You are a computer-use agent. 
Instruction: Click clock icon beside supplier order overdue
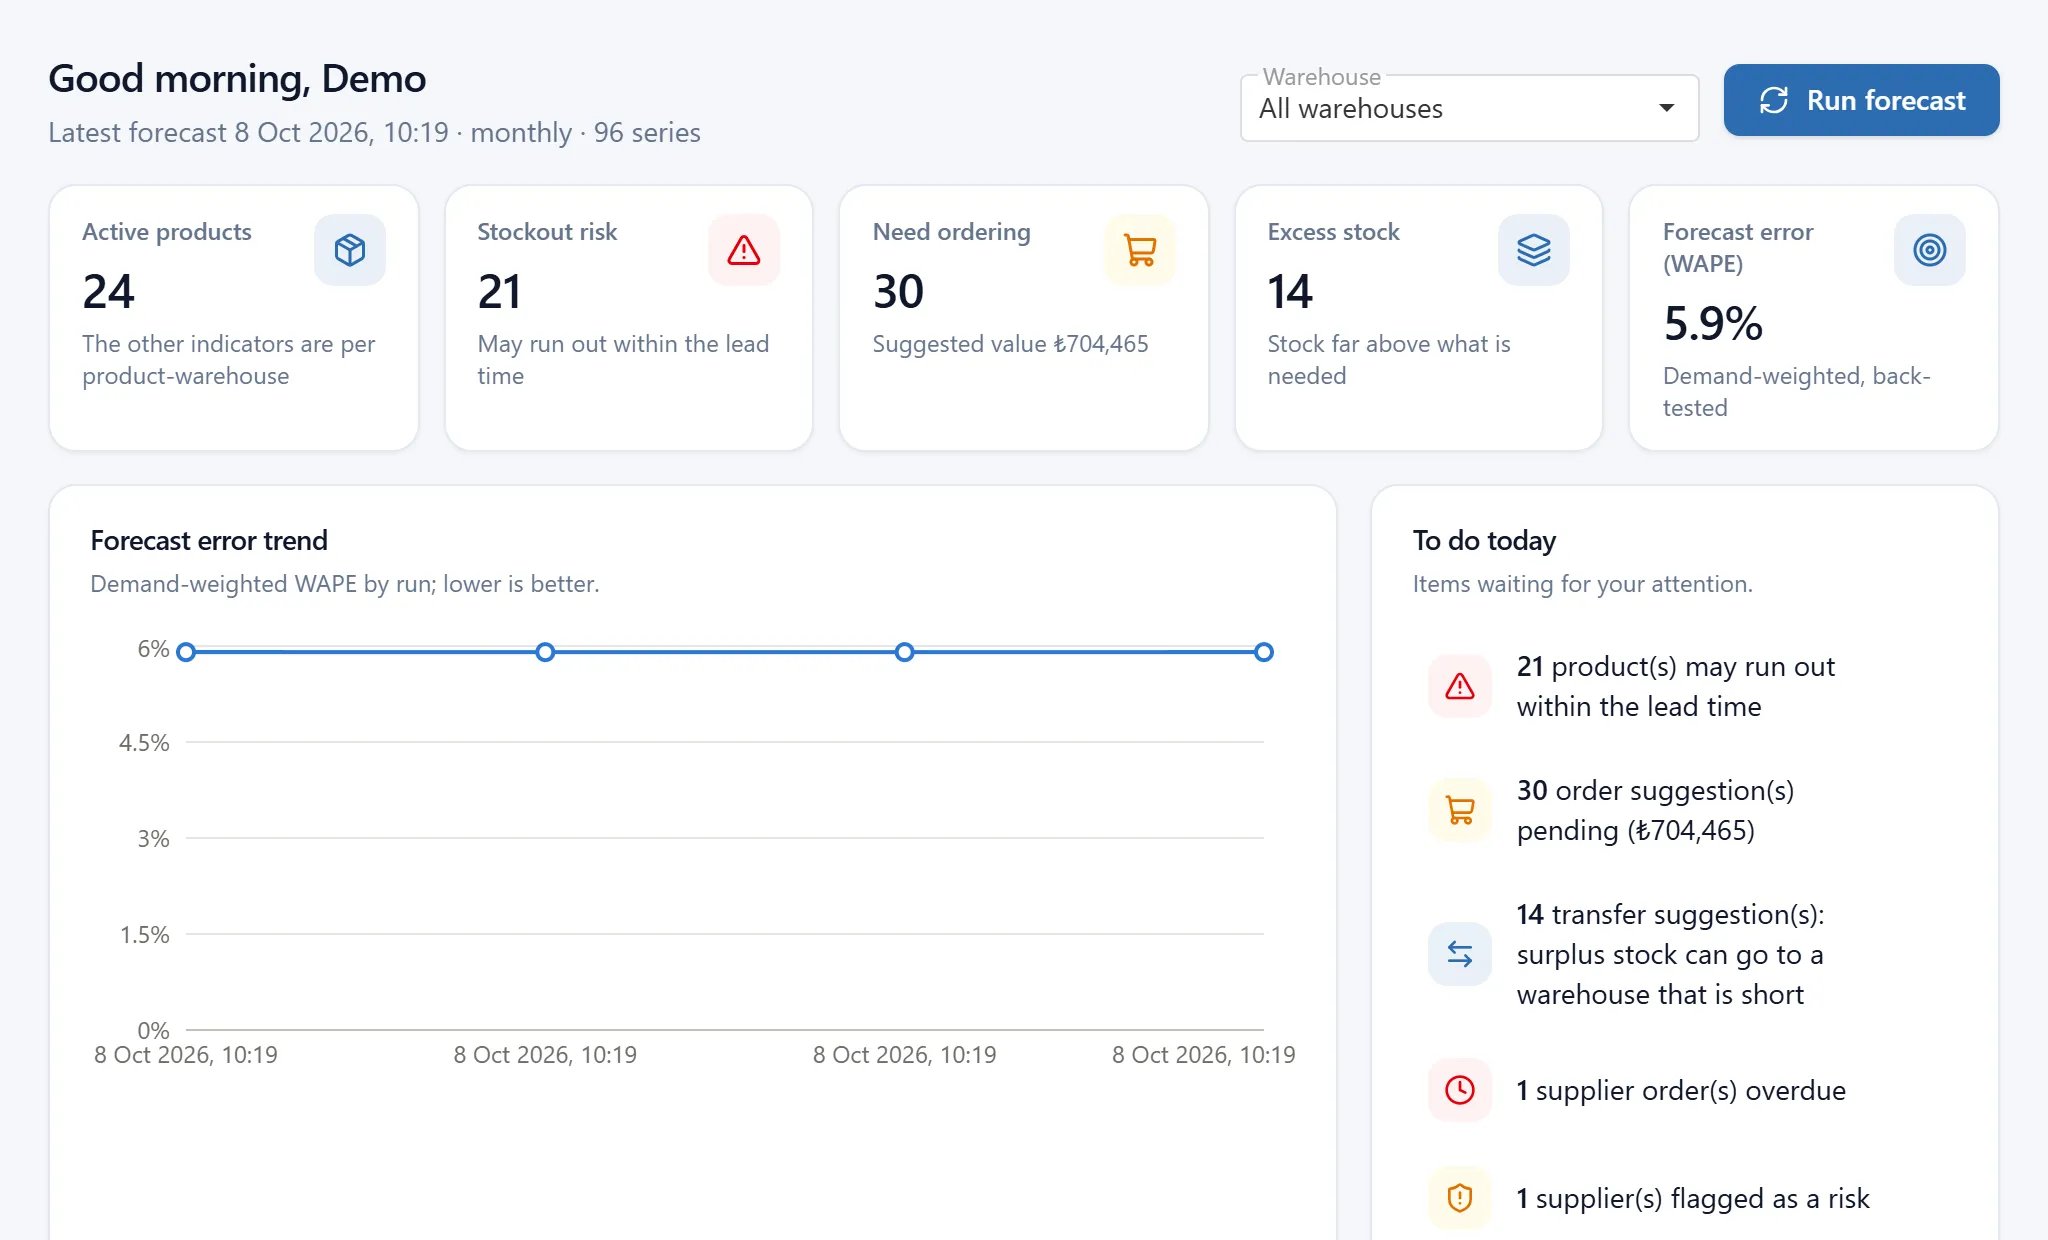[x=1460, y=1090]
